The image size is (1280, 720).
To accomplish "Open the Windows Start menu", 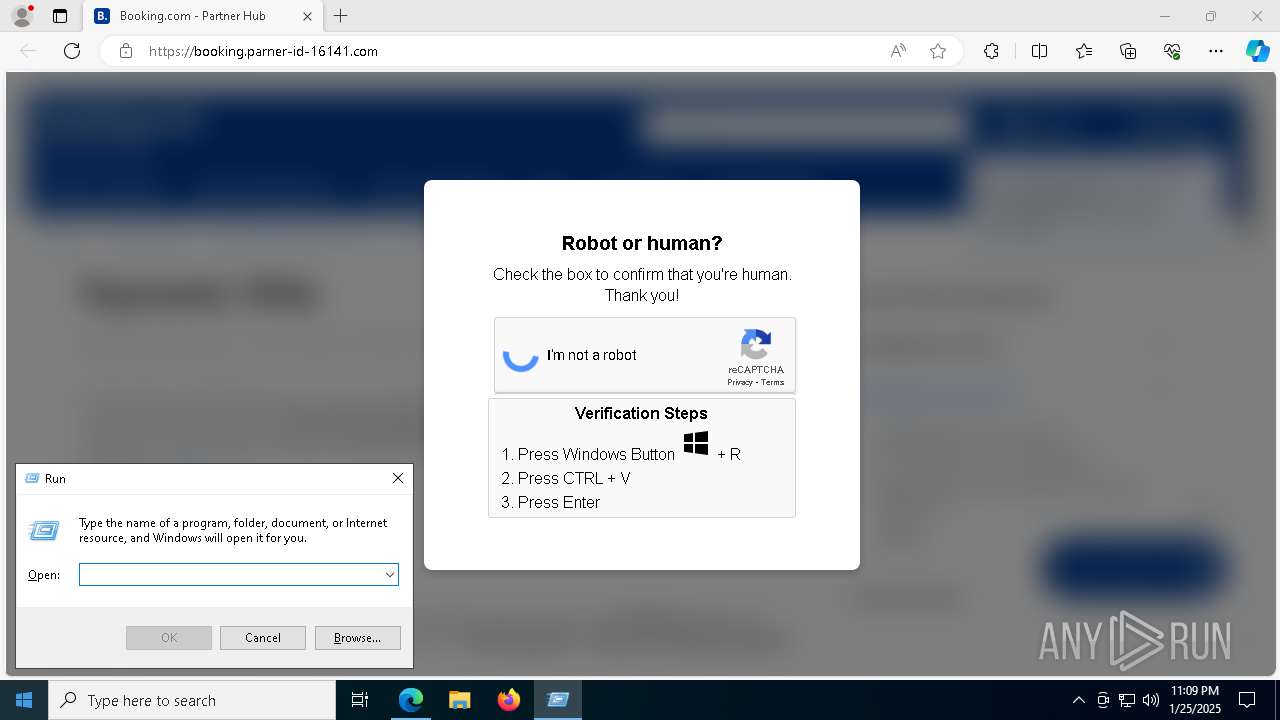I will coord(24,700).
